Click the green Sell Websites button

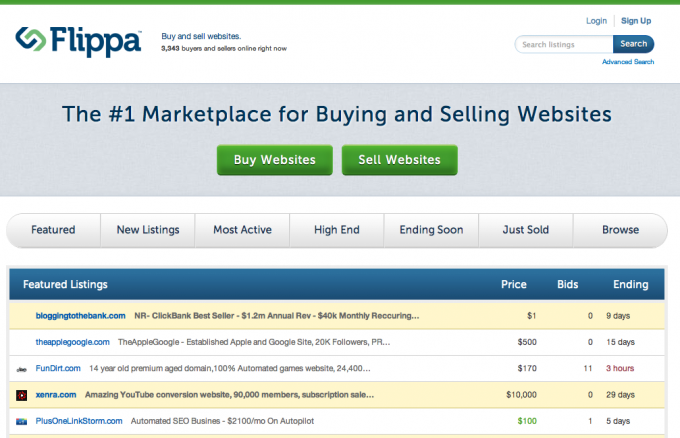[399, 160]
